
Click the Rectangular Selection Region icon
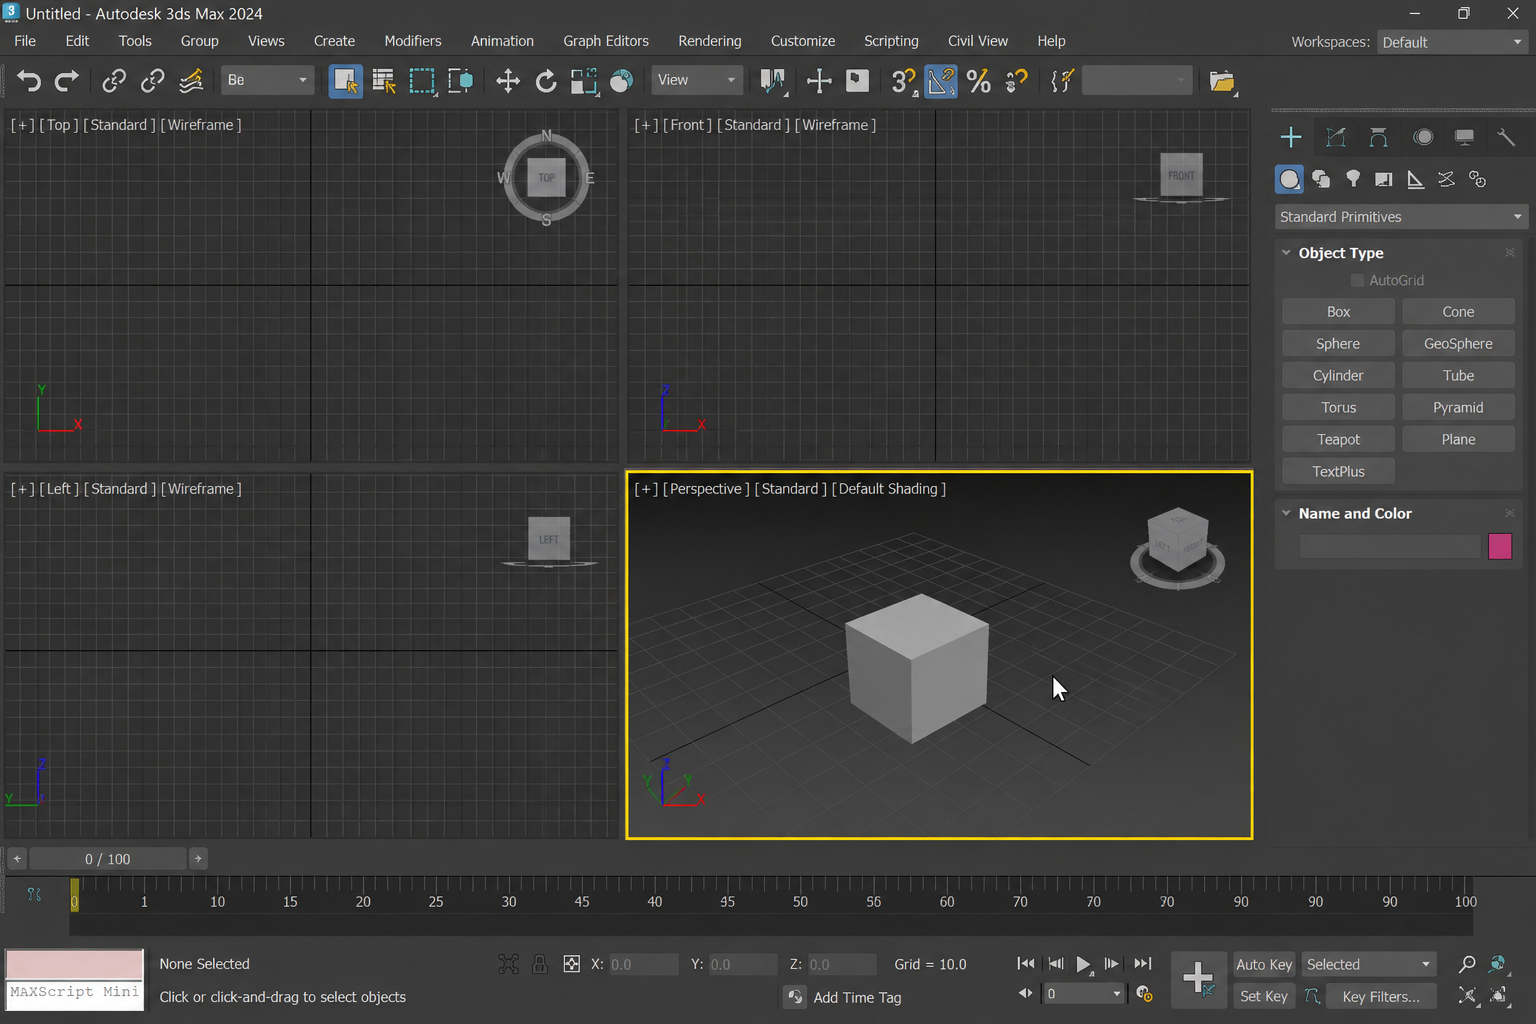(422, 81)
